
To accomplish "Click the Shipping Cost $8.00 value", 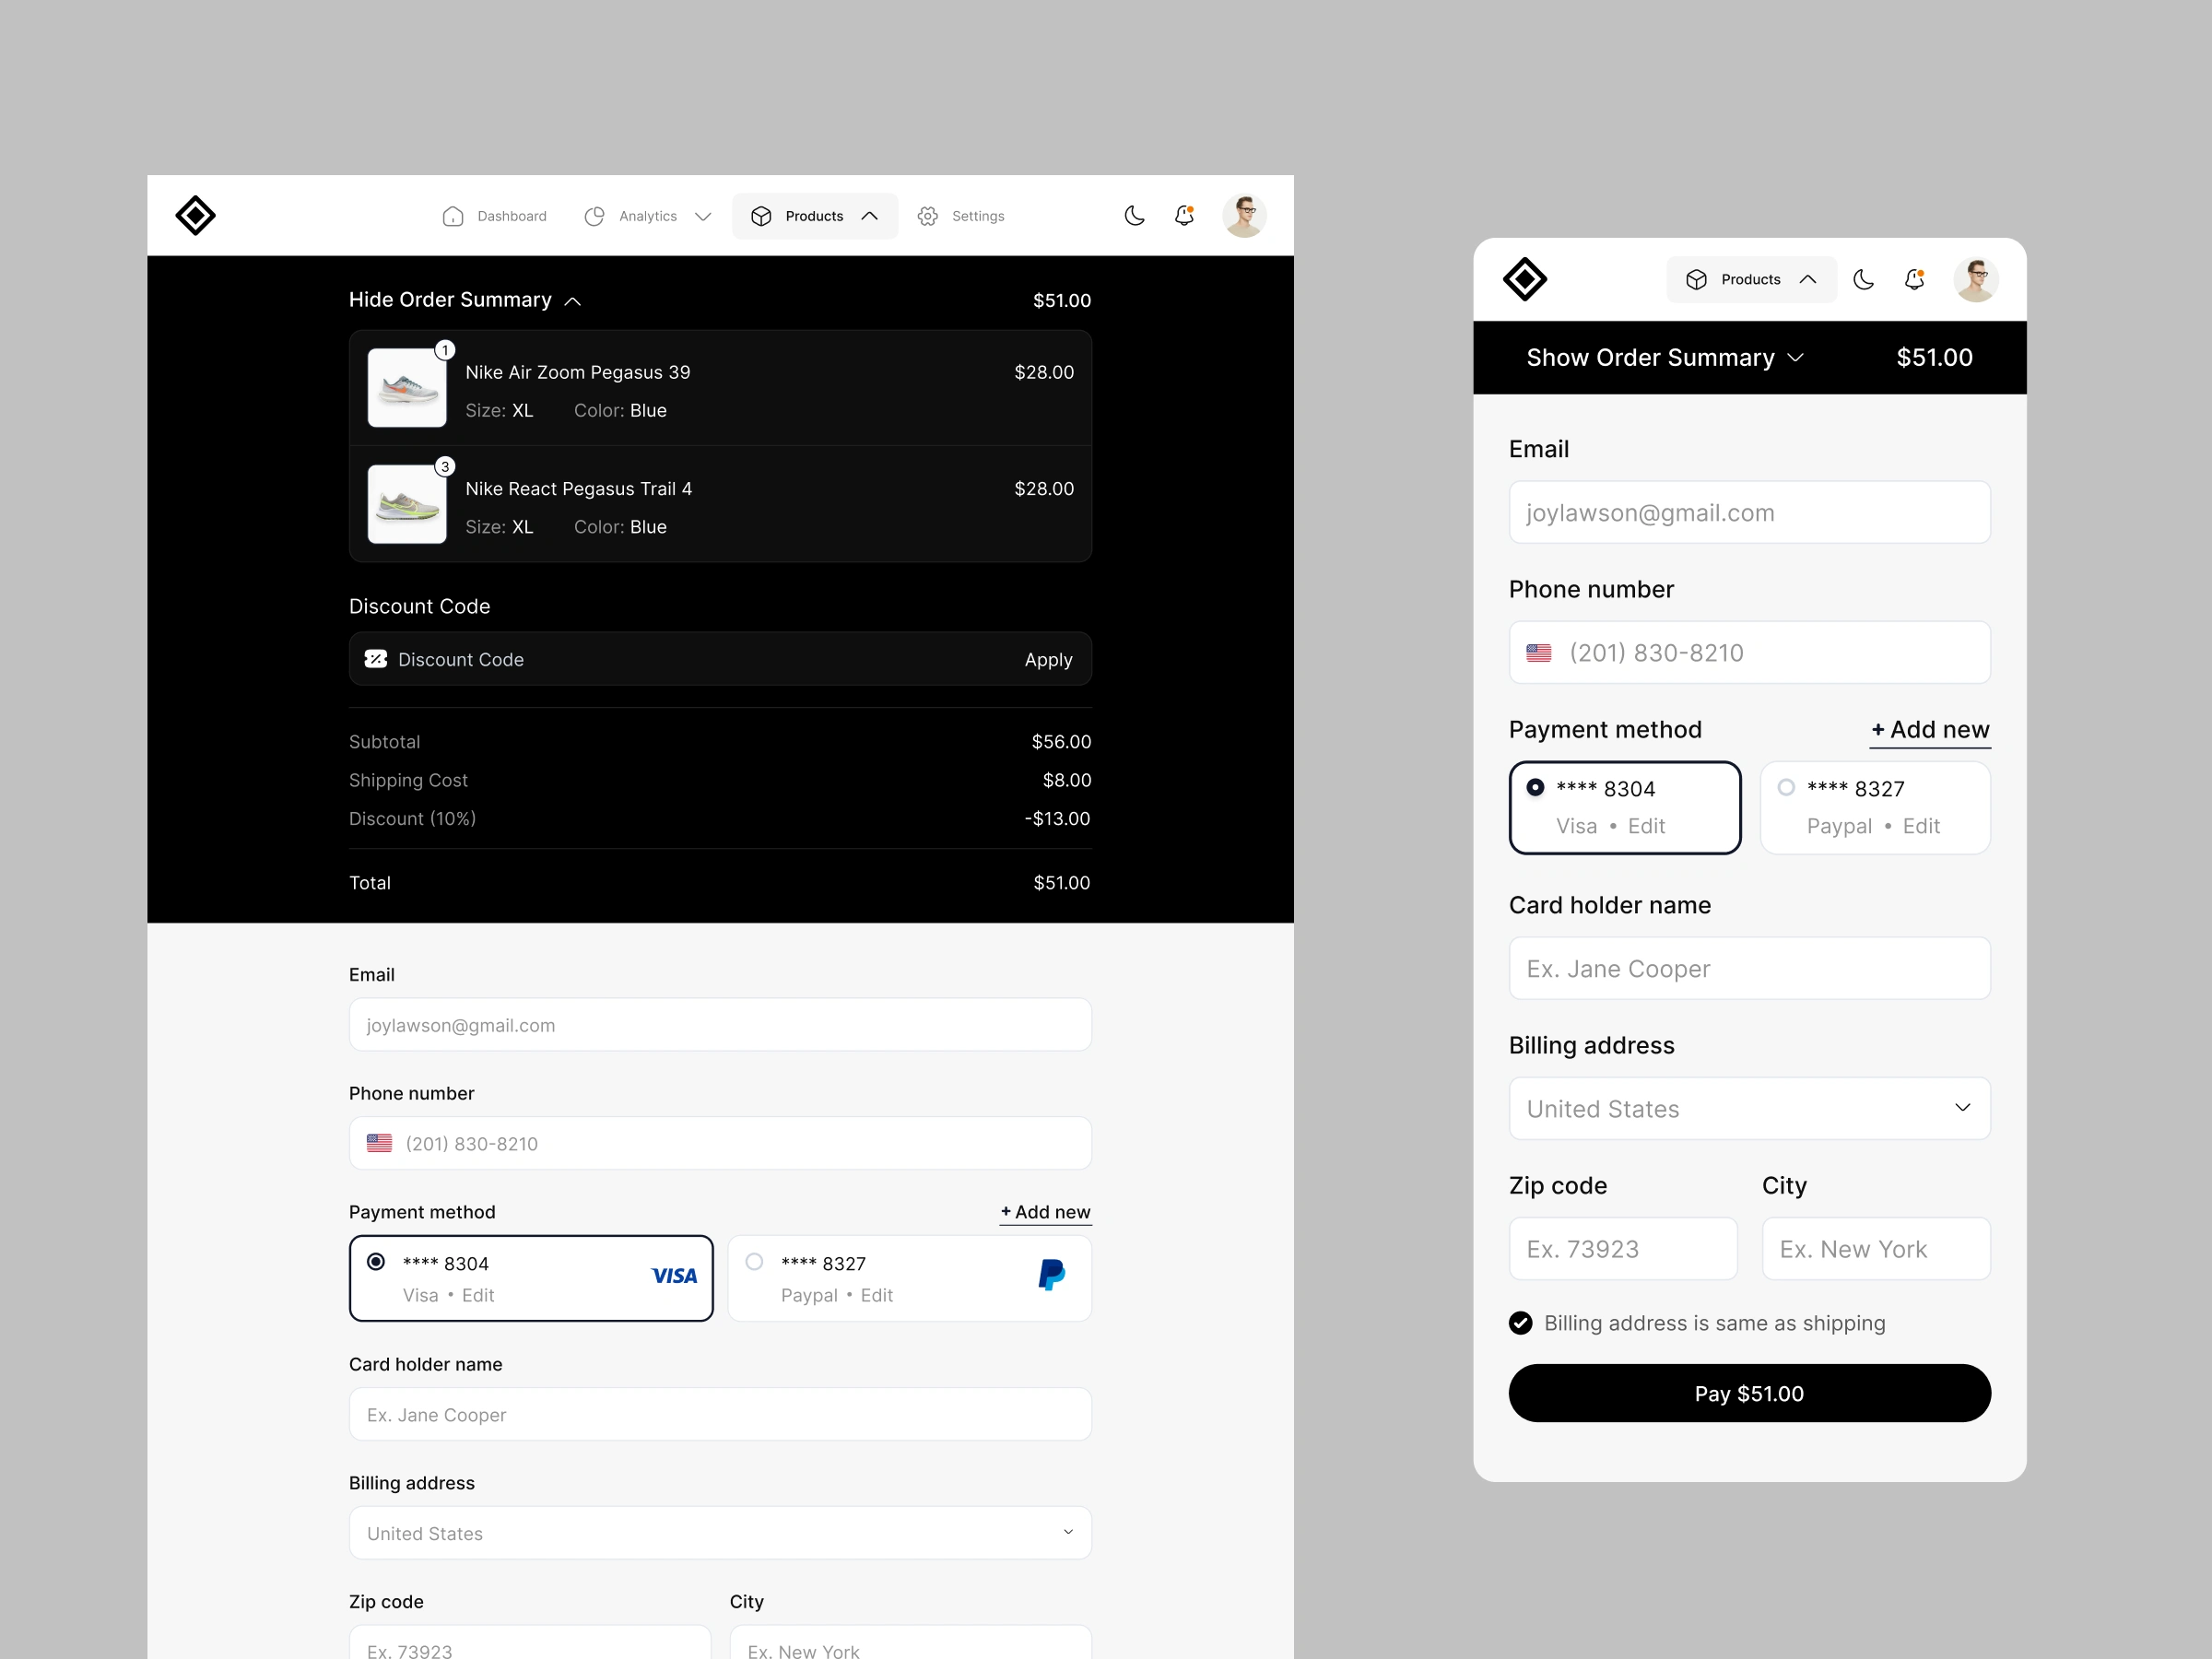I will tap(1067, 780).
